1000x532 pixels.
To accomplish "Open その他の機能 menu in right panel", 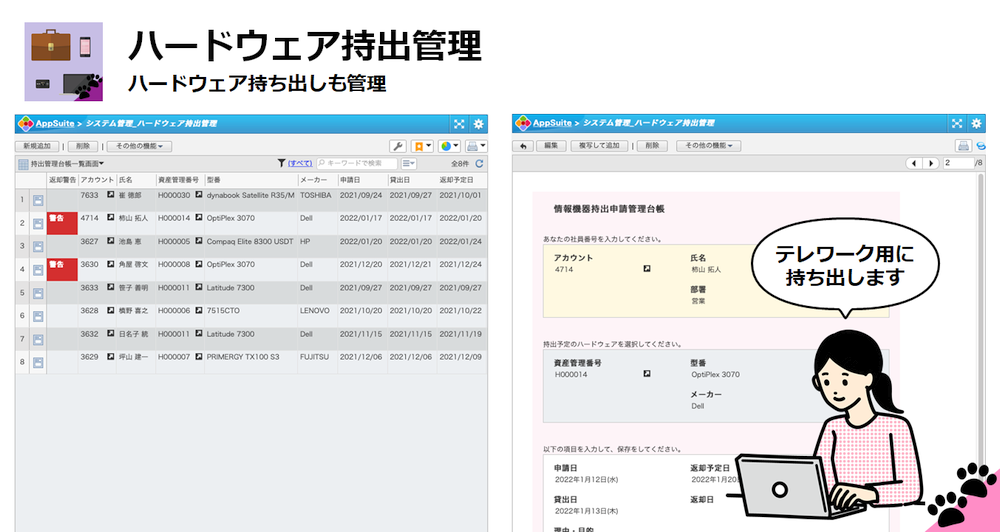I will point(708,146).
